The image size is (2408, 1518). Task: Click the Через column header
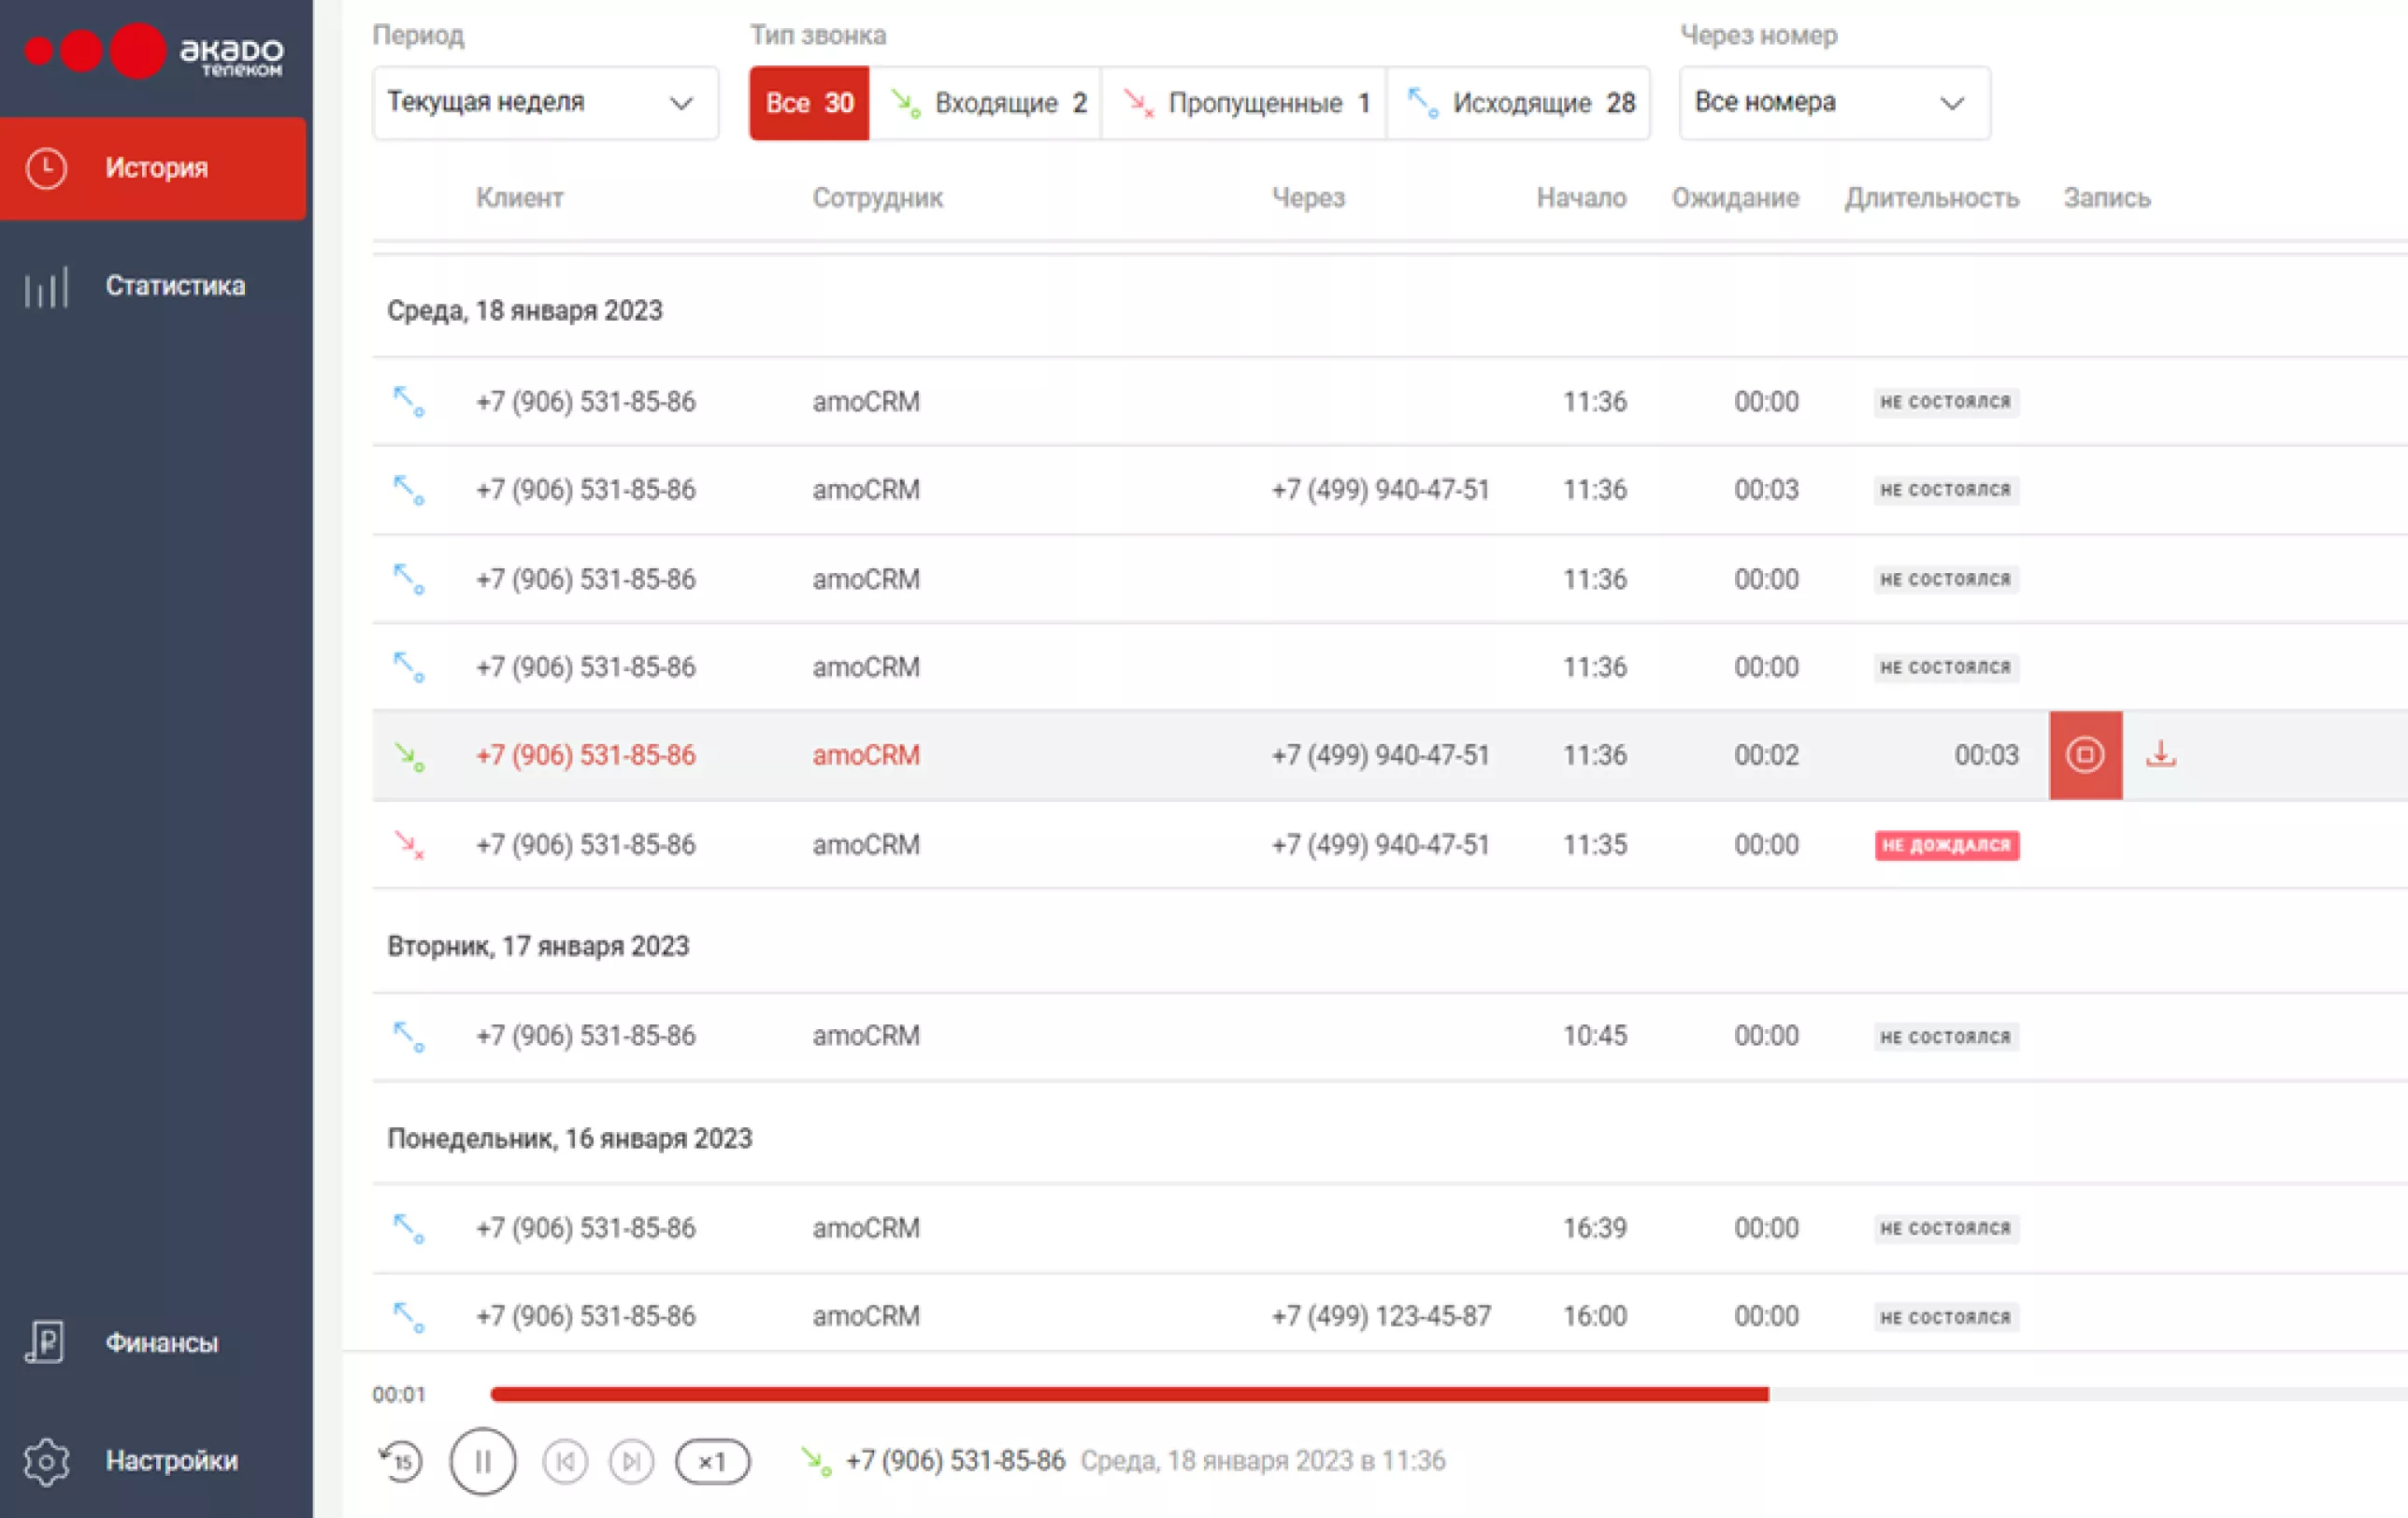click(x=1308, y=197)
